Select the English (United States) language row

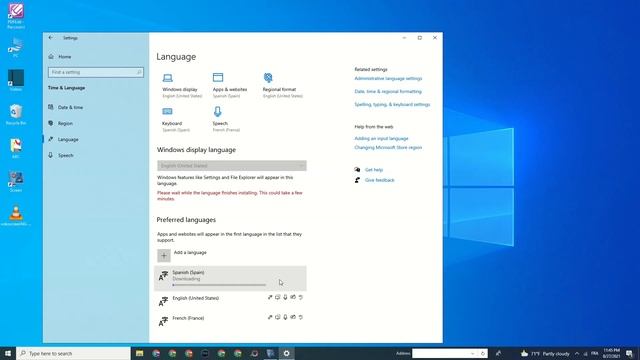point(230,301)
